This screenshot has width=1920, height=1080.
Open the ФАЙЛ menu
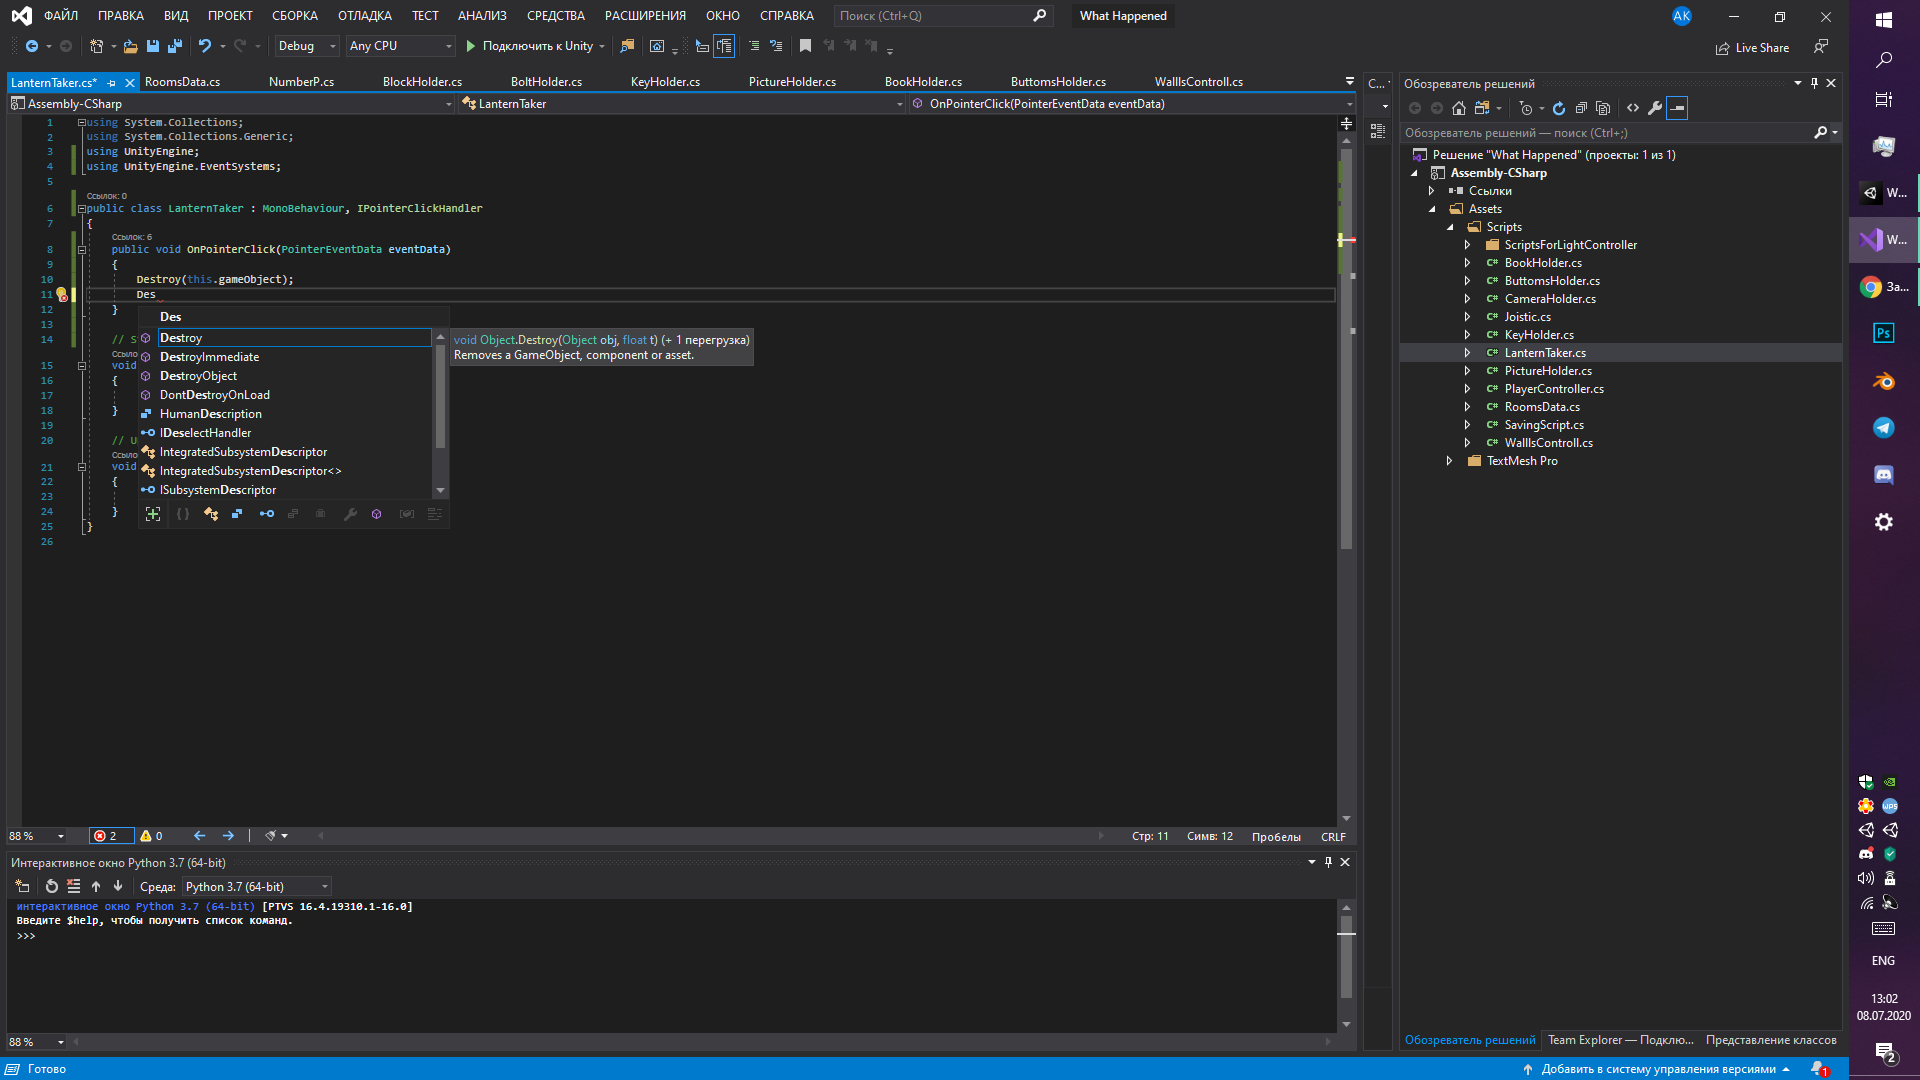click(x=61, y=16)
